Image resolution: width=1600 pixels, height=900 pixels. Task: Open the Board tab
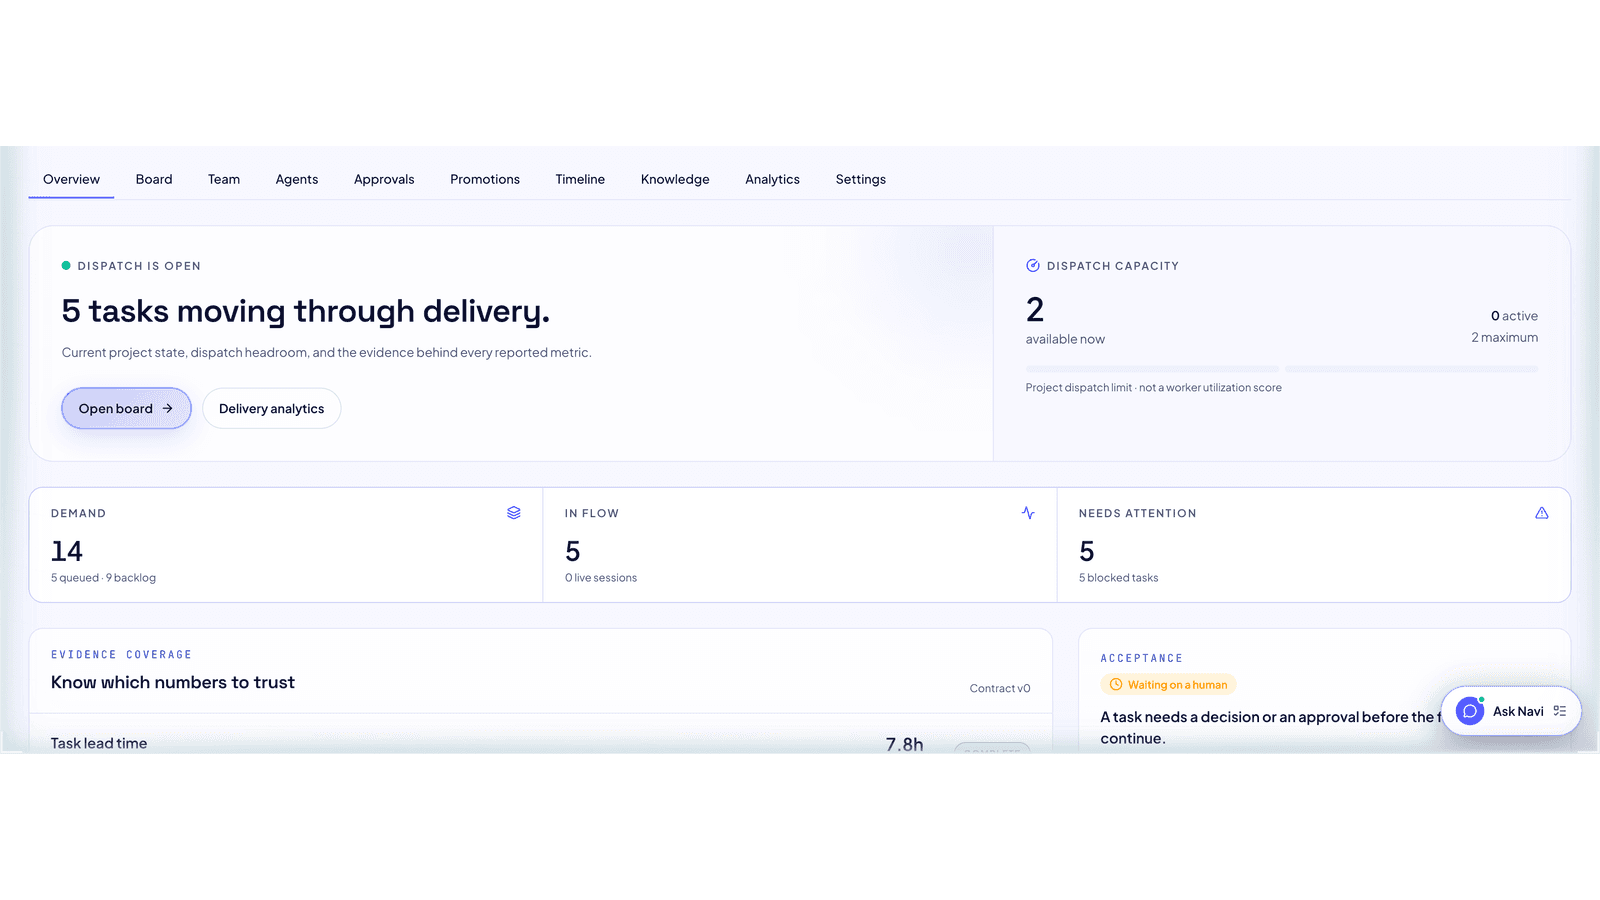pos(154,180)
